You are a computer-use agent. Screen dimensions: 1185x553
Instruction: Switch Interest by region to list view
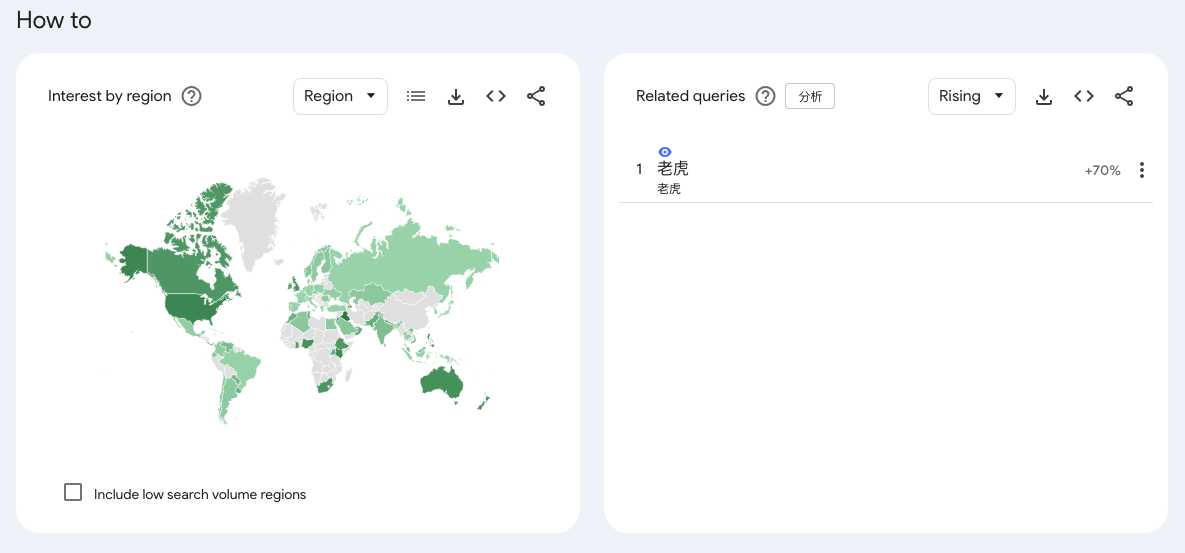pos(416,97)
